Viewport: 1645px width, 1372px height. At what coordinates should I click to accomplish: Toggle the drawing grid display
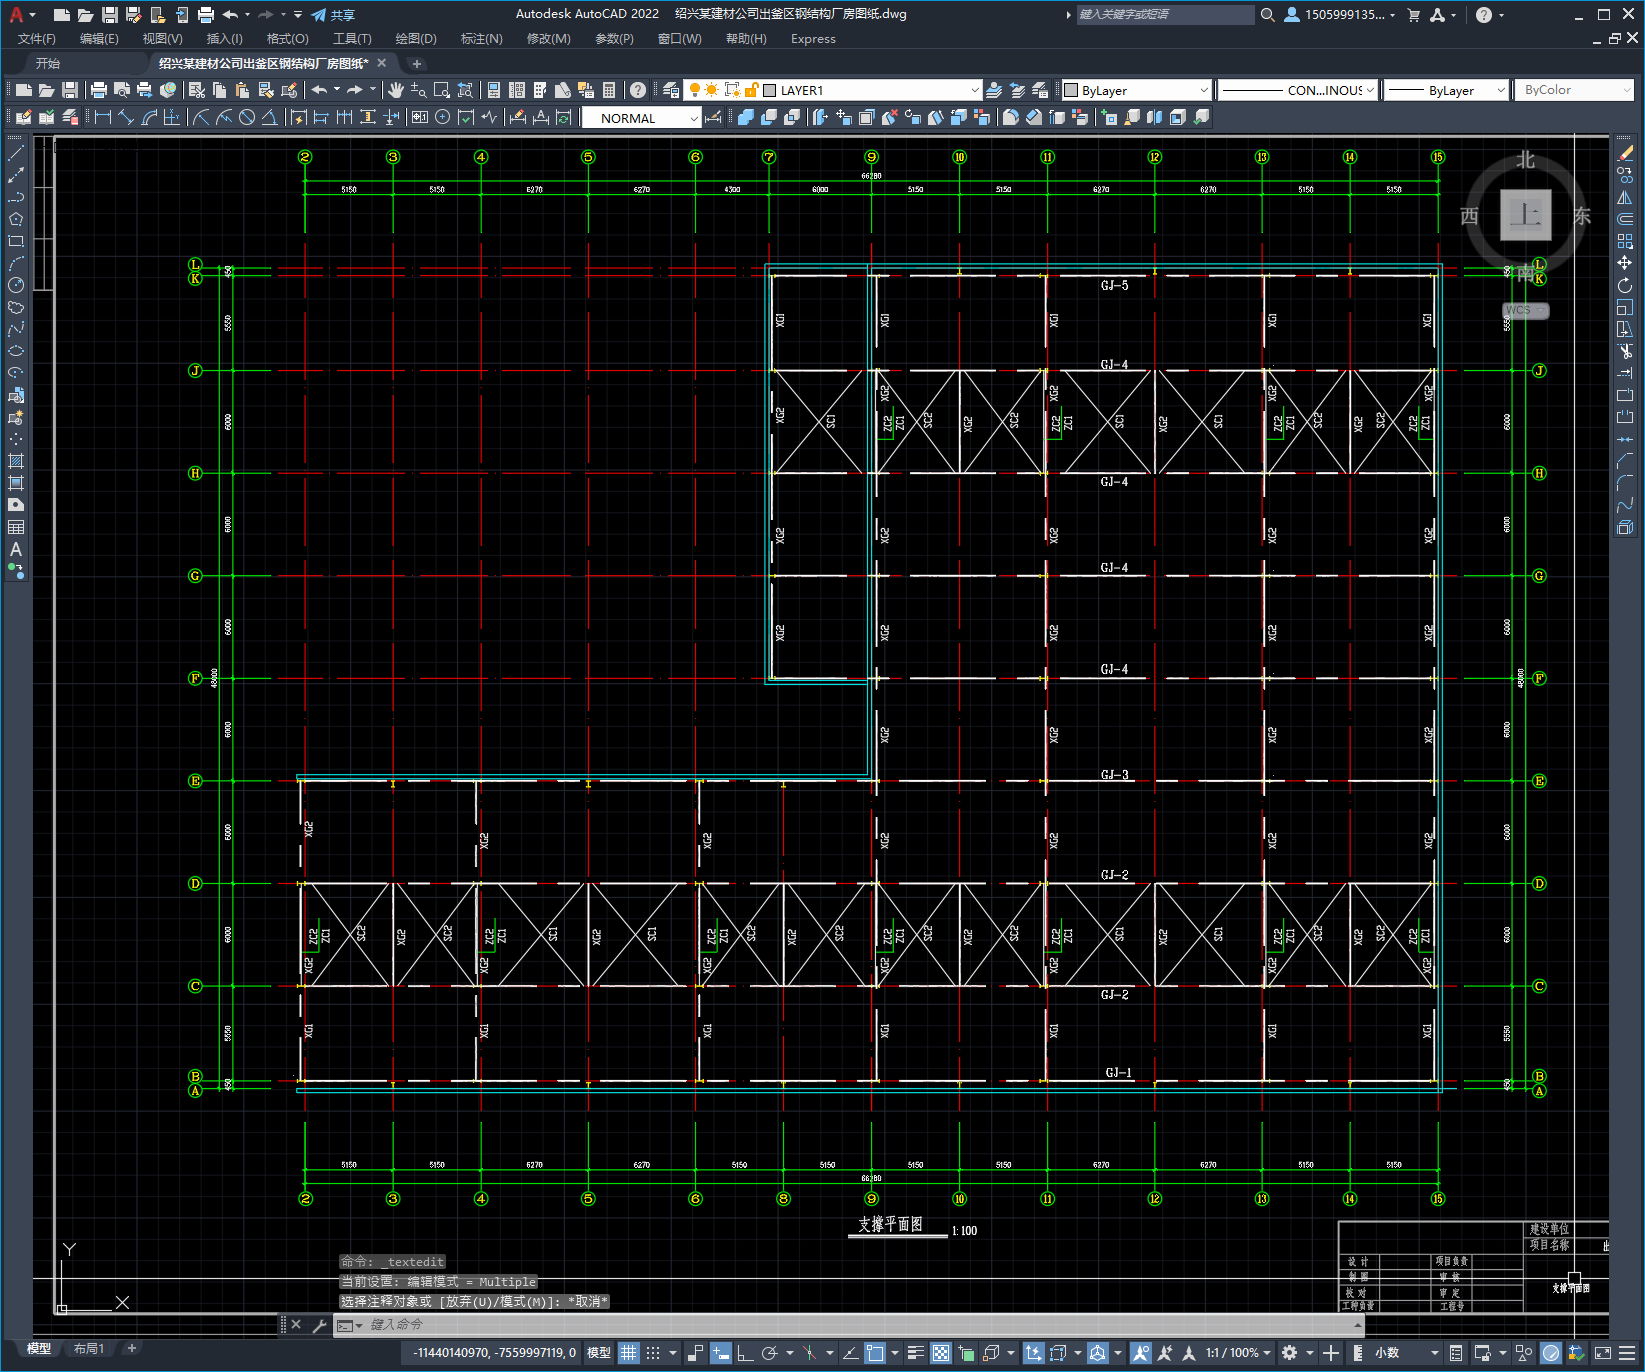[x=628, y=1353]
